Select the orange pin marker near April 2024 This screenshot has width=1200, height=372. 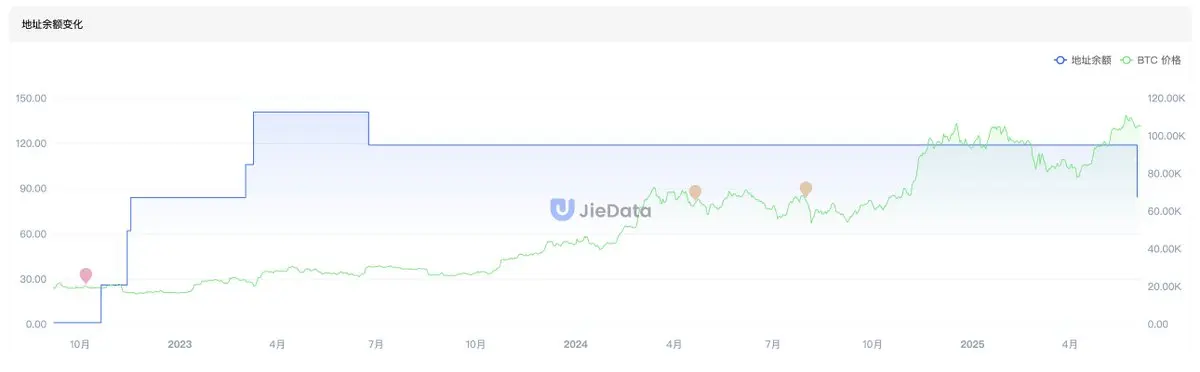click(695, 192)
